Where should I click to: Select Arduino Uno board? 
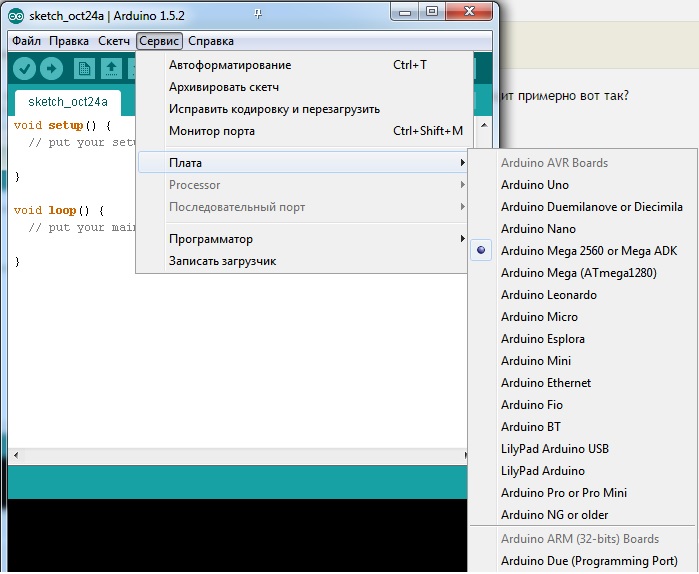535,185
